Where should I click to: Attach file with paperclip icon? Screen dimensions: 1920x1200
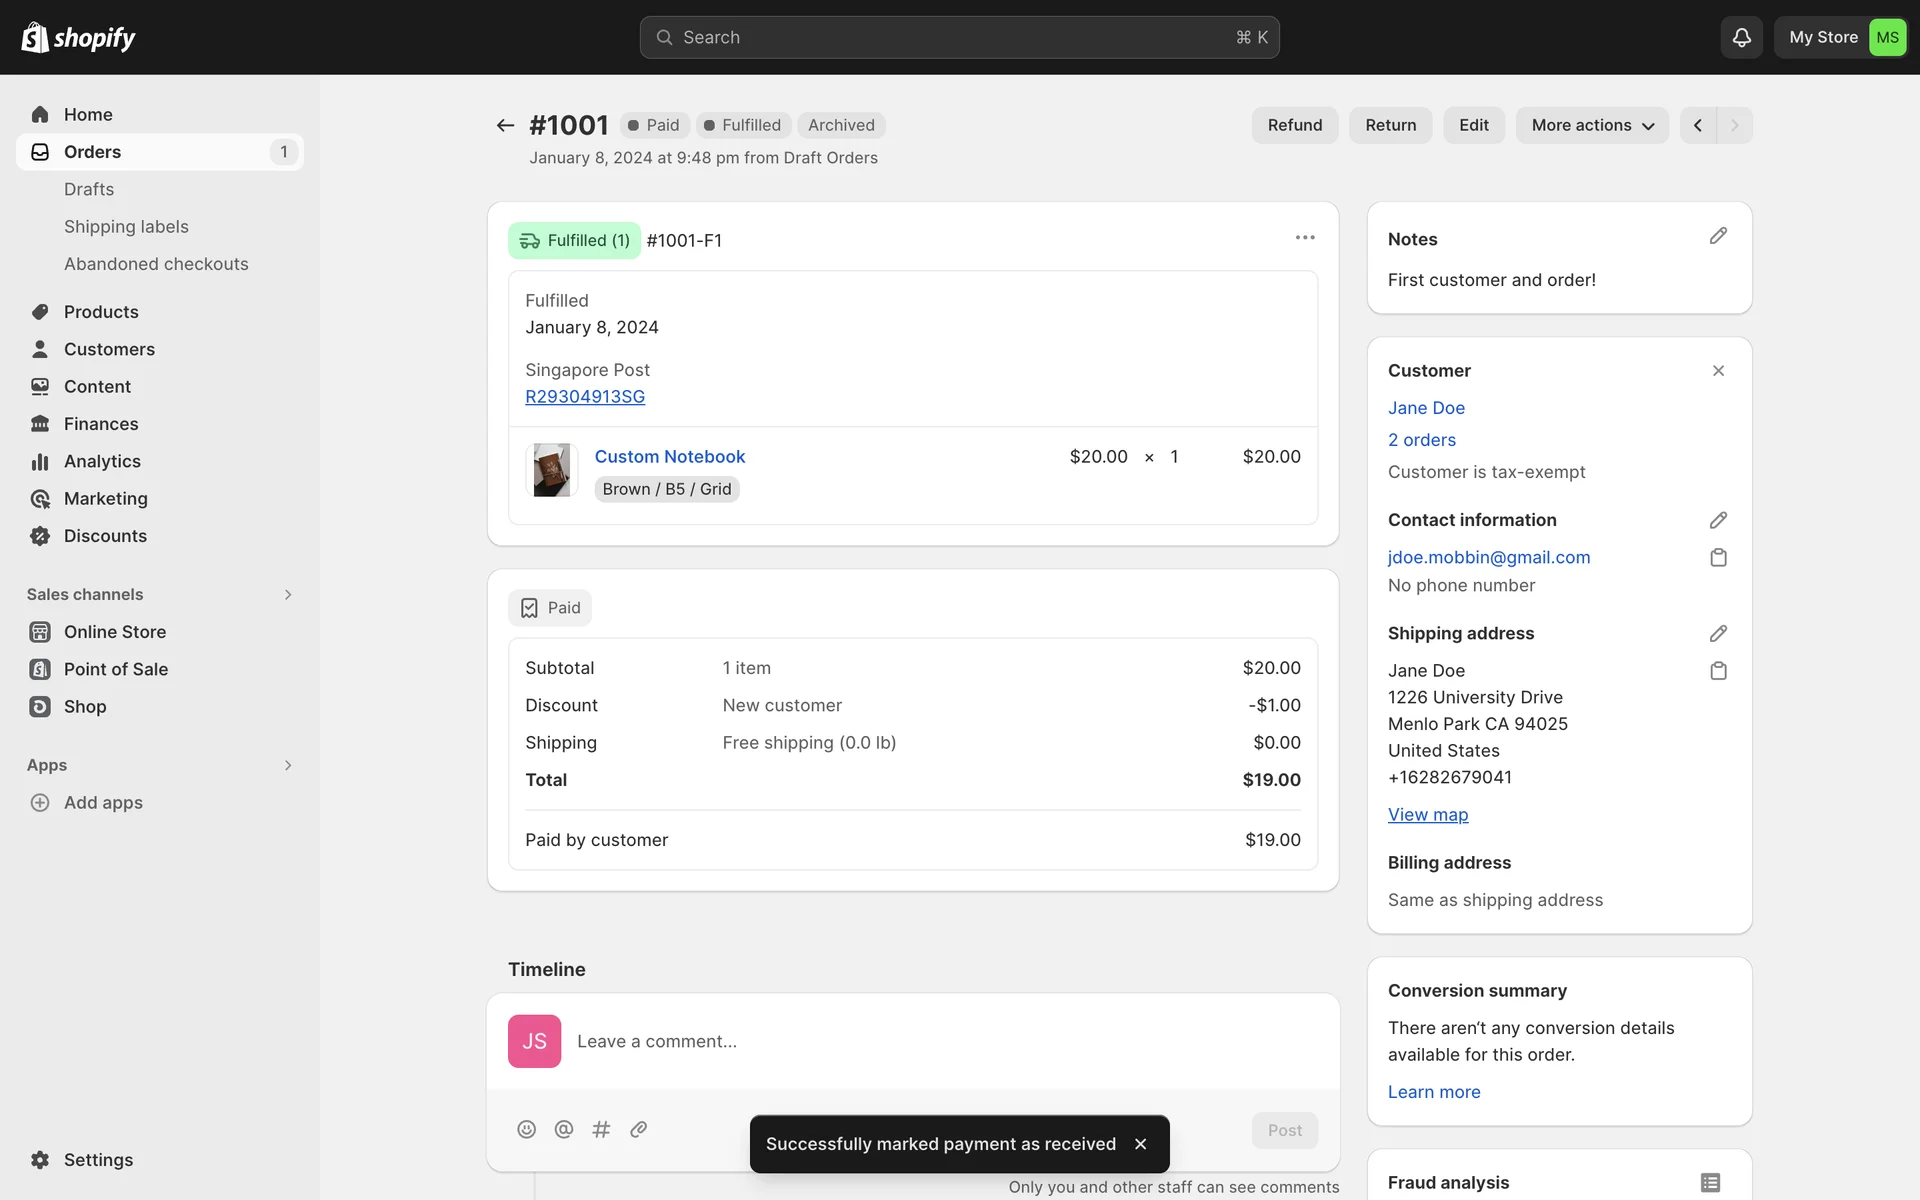coord(638,1129)
